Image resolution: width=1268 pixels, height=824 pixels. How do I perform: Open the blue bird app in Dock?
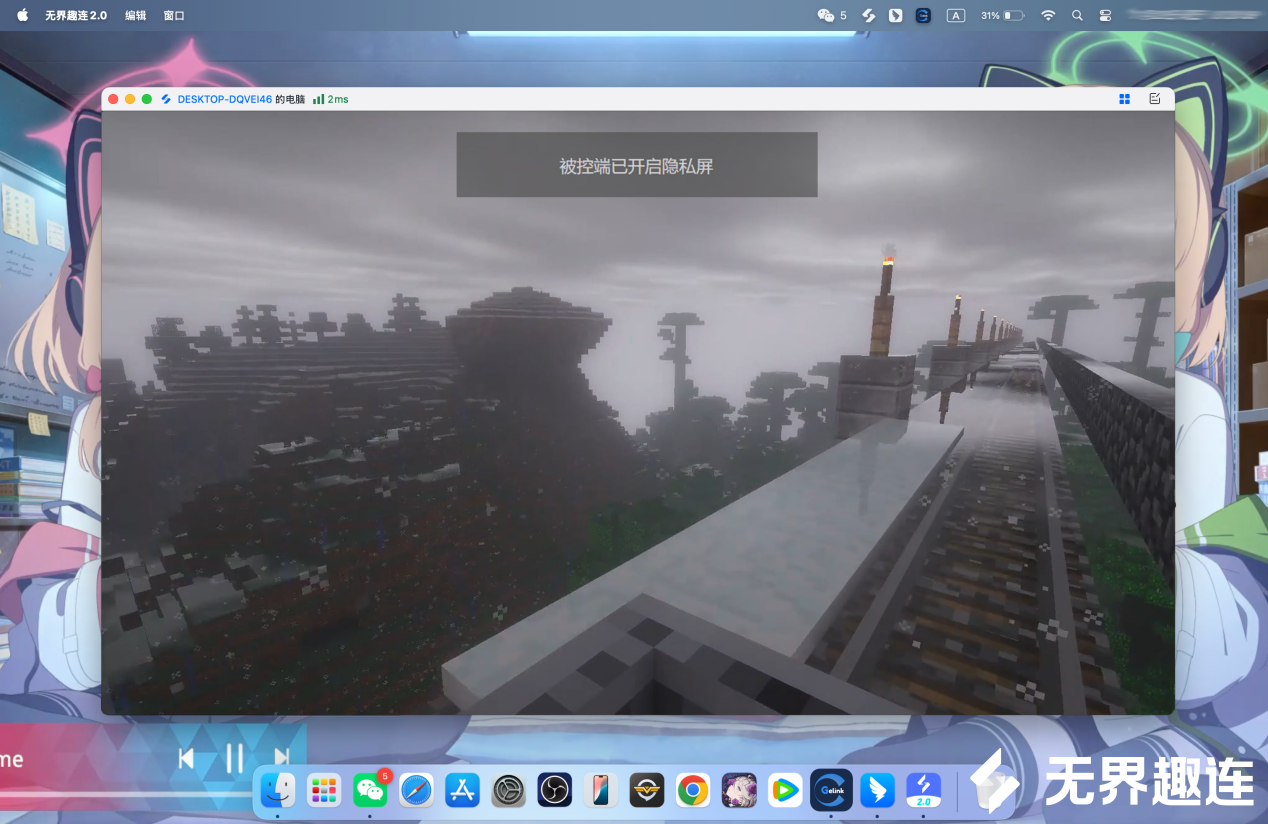click(x=878, y=790)
